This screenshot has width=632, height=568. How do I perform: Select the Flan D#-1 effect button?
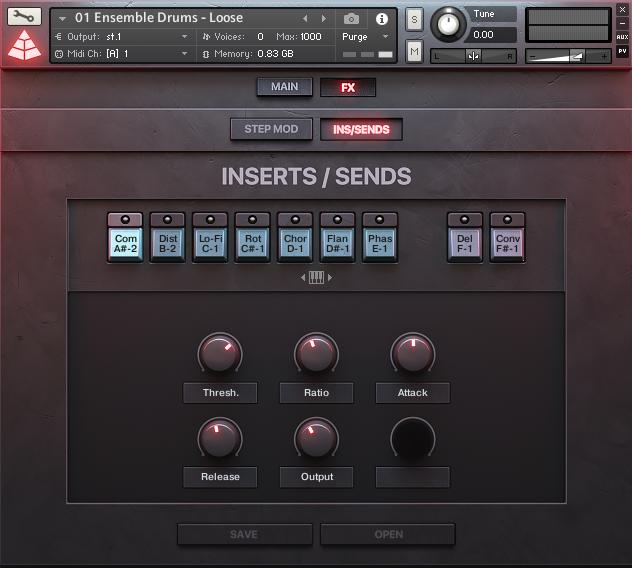pos(337,243)
